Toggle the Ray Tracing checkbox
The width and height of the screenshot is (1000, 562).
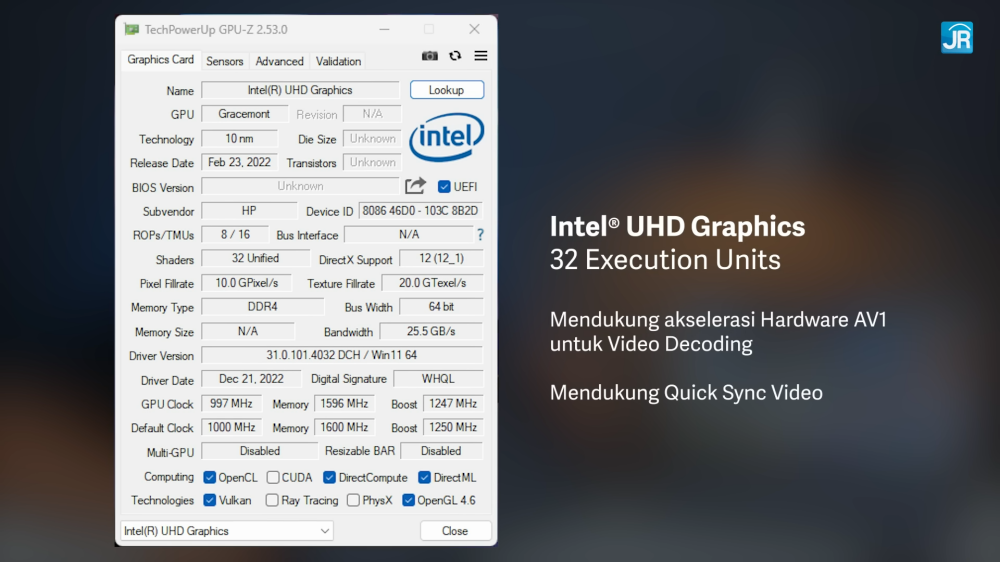[272, 500]
